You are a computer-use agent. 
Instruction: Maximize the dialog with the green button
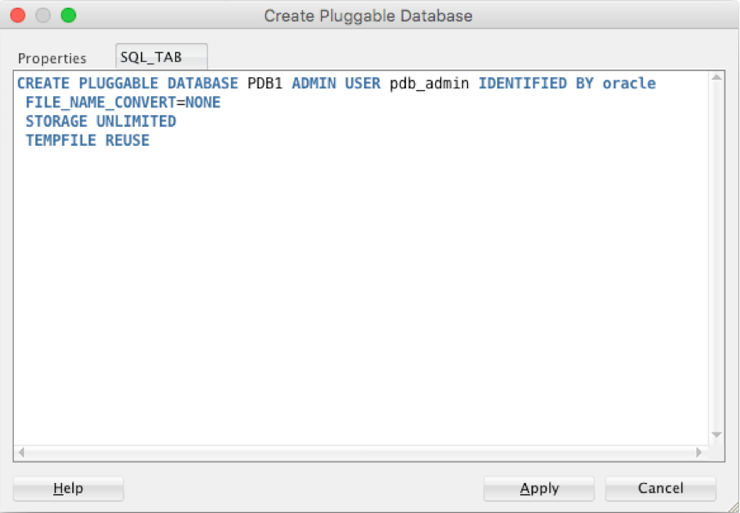click(68, 16)
